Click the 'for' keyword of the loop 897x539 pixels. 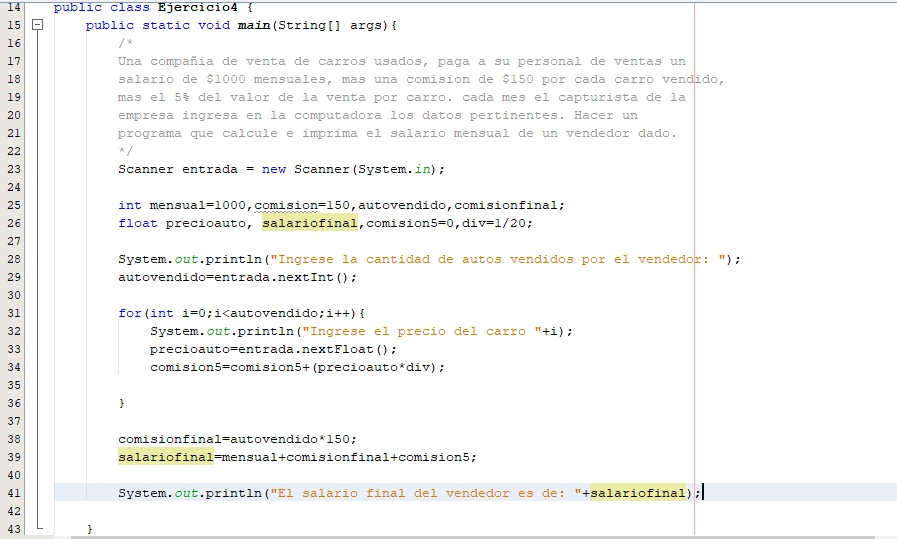[x=130, y=313]
